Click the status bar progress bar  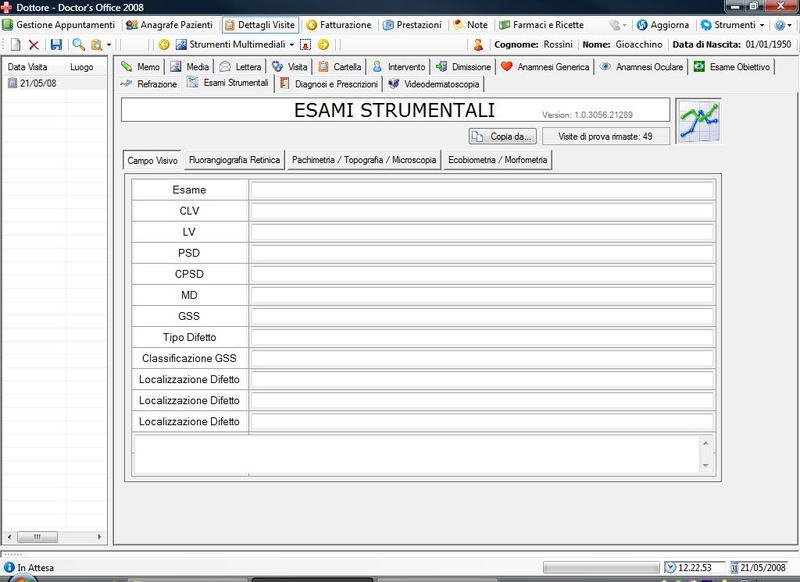(601, 567)
